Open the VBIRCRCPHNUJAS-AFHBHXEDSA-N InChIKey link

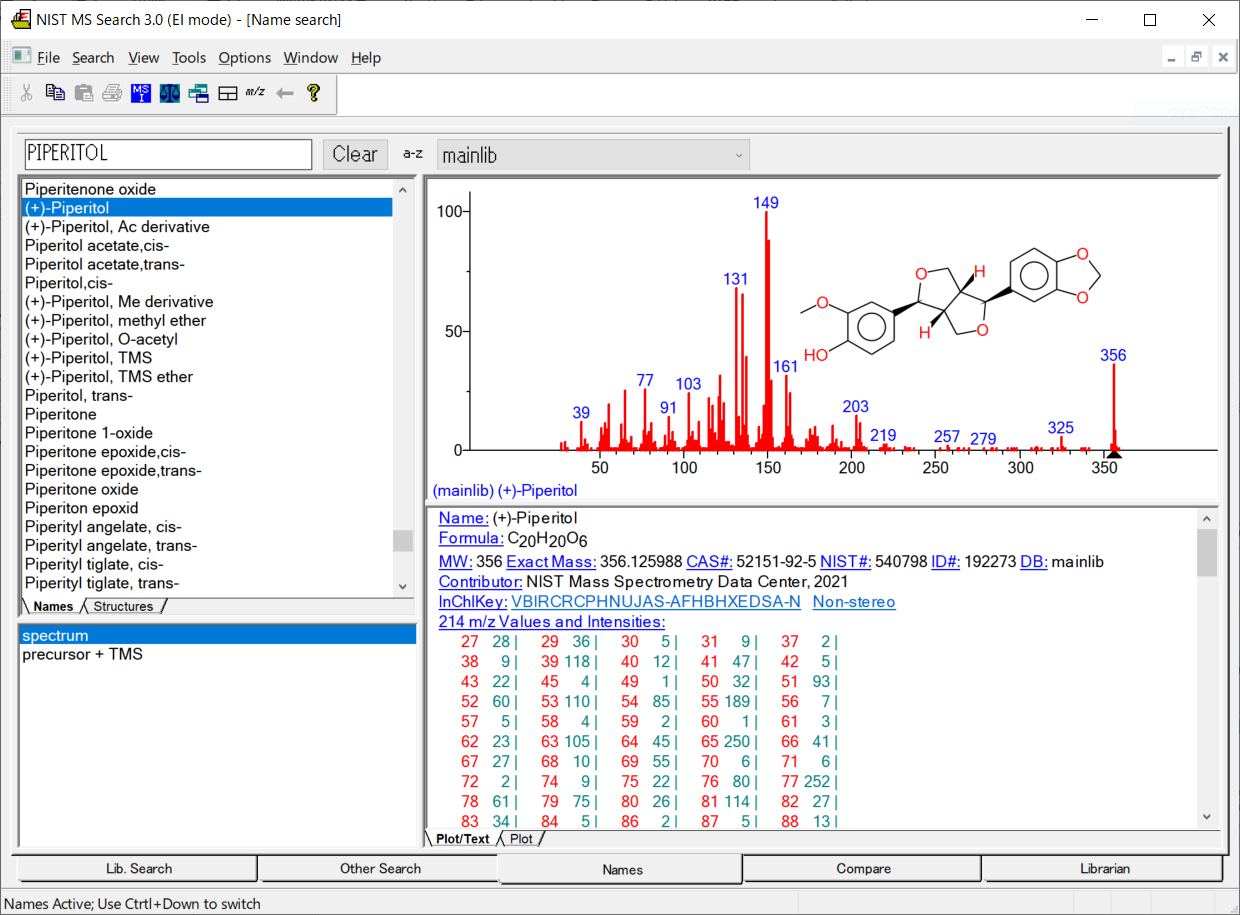tap(656, 602)
